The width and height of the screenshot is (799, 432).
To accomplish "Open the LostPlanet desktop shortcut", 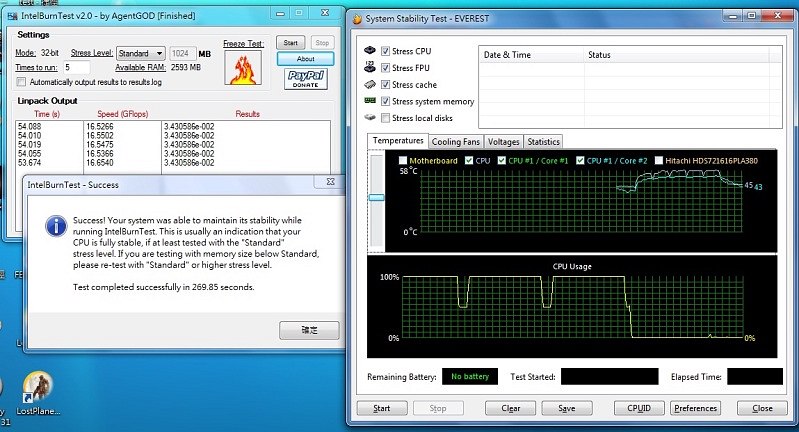I will (x=38, y=393).
